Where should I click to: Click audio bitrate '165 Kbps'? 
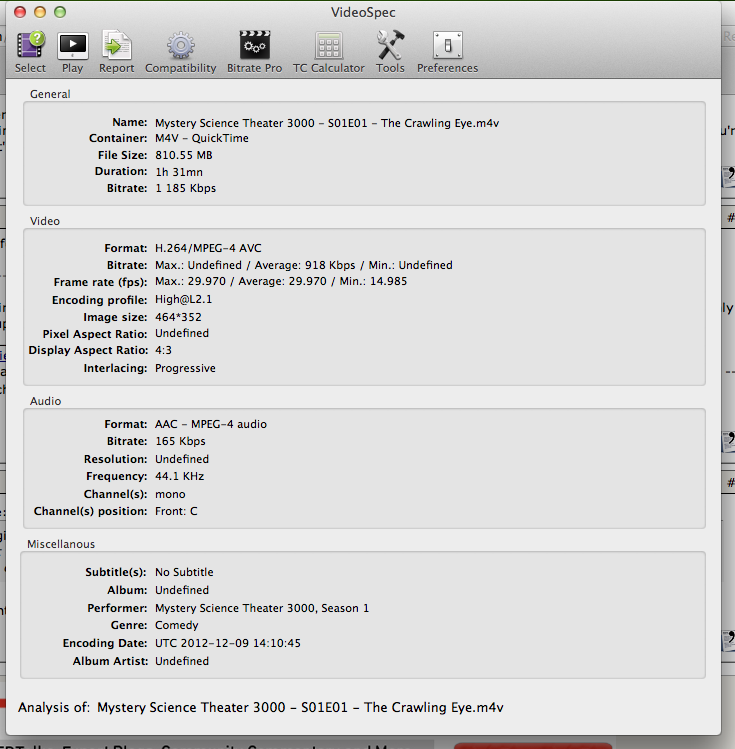click(180, 441)
